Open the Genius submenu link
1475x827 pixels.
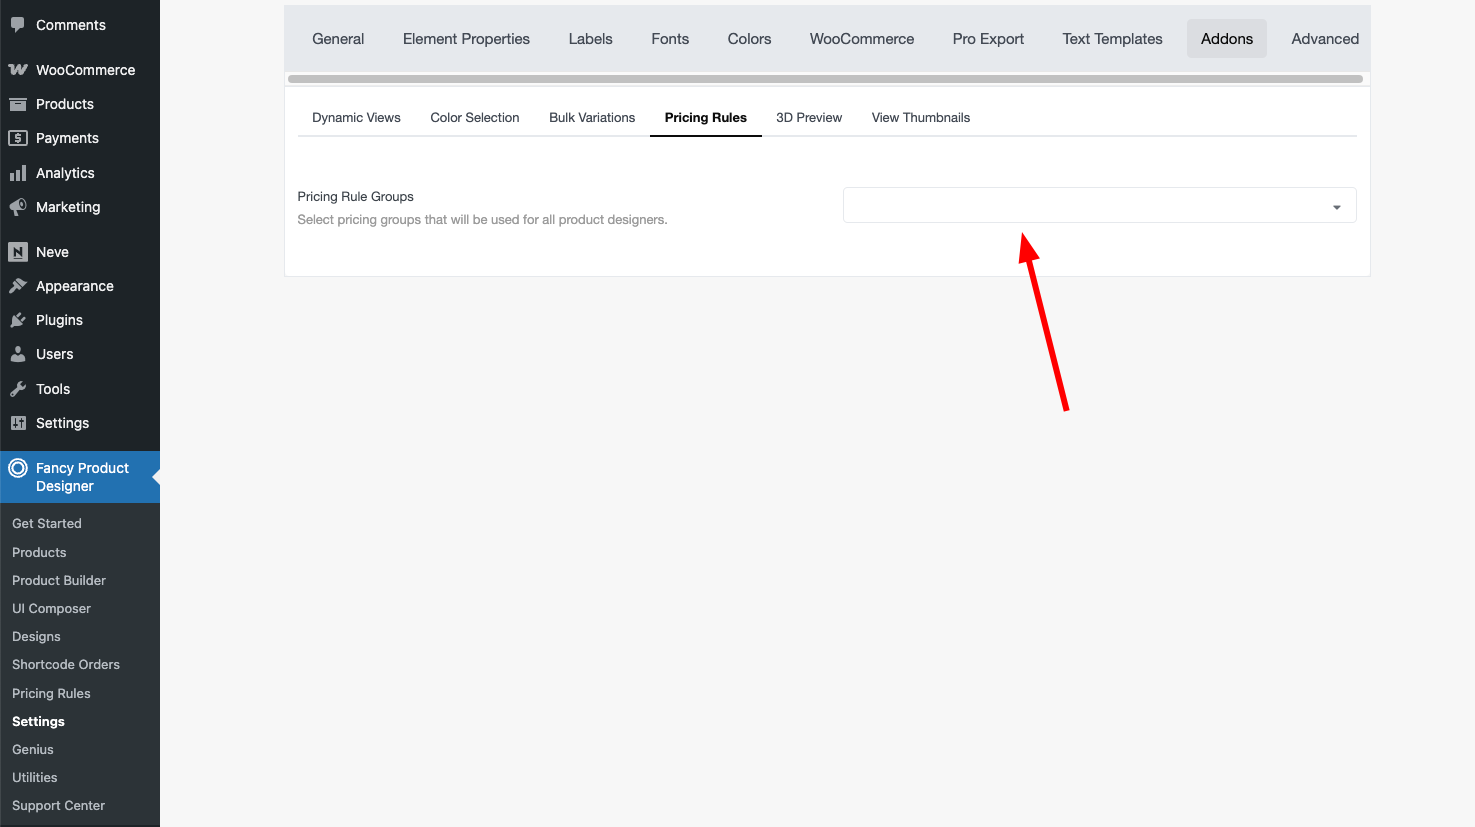point(33,749)
